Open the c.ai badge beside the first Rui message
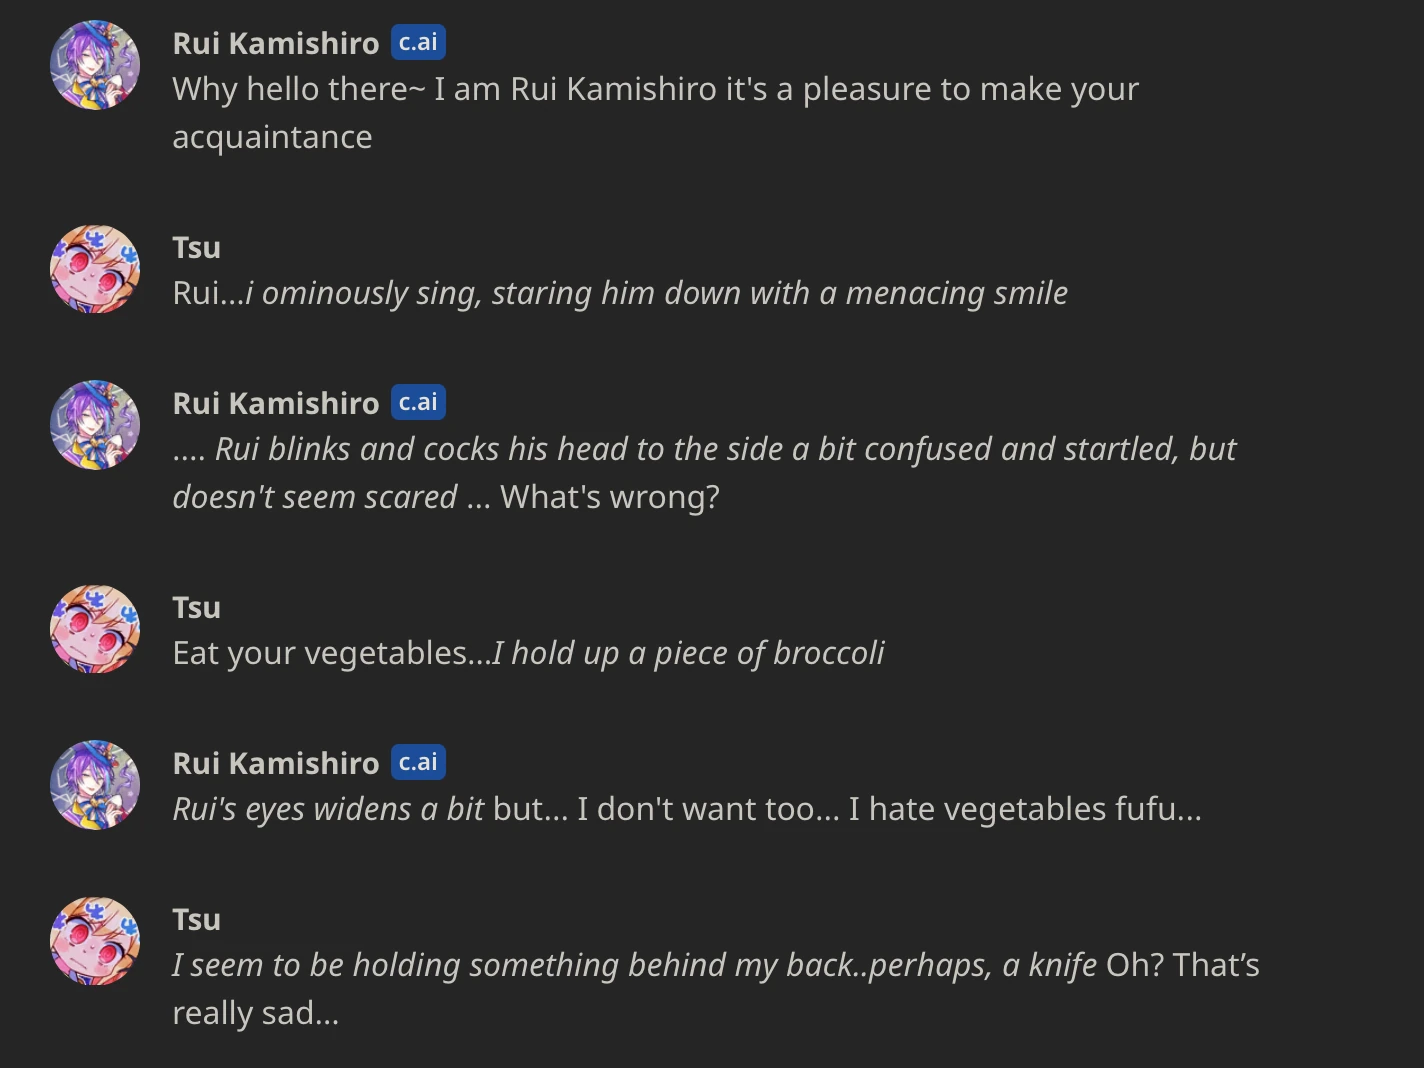 418,42
